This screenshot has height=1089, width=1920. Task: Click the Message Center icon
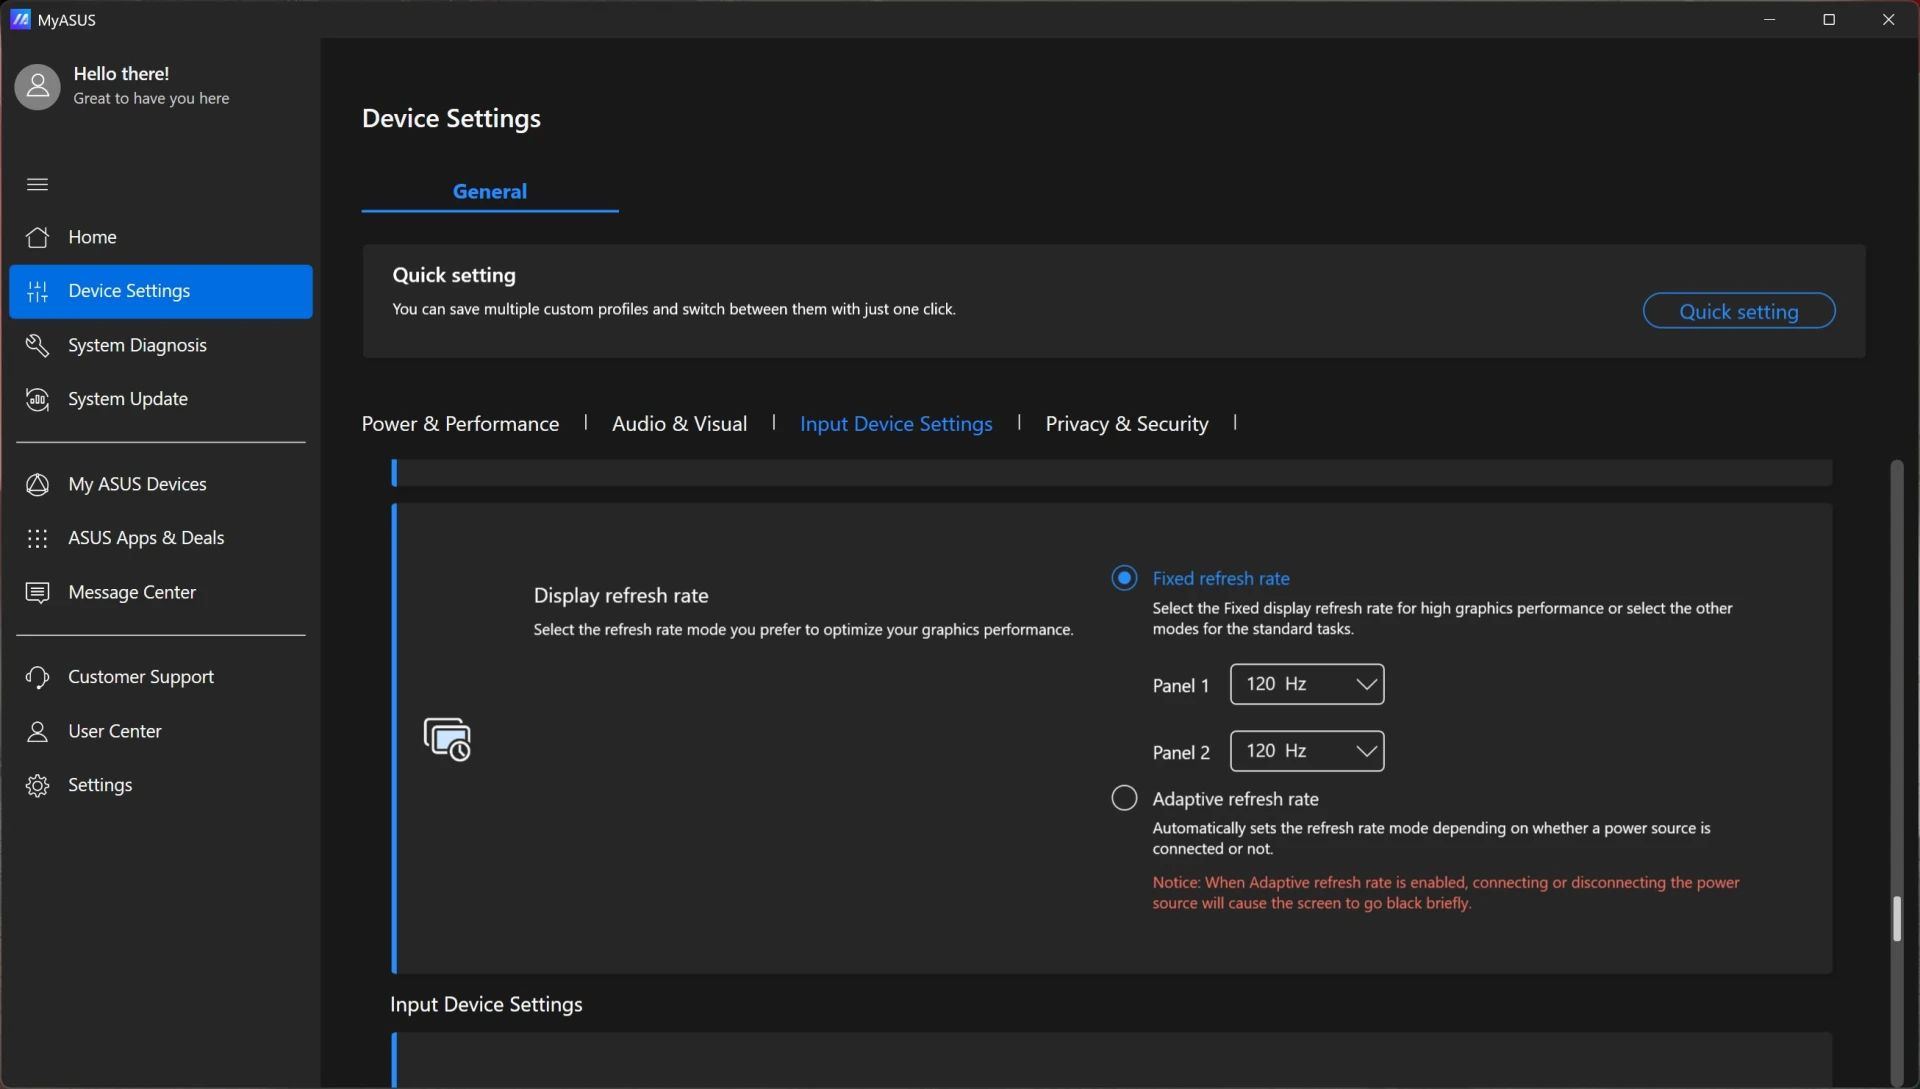37,592
